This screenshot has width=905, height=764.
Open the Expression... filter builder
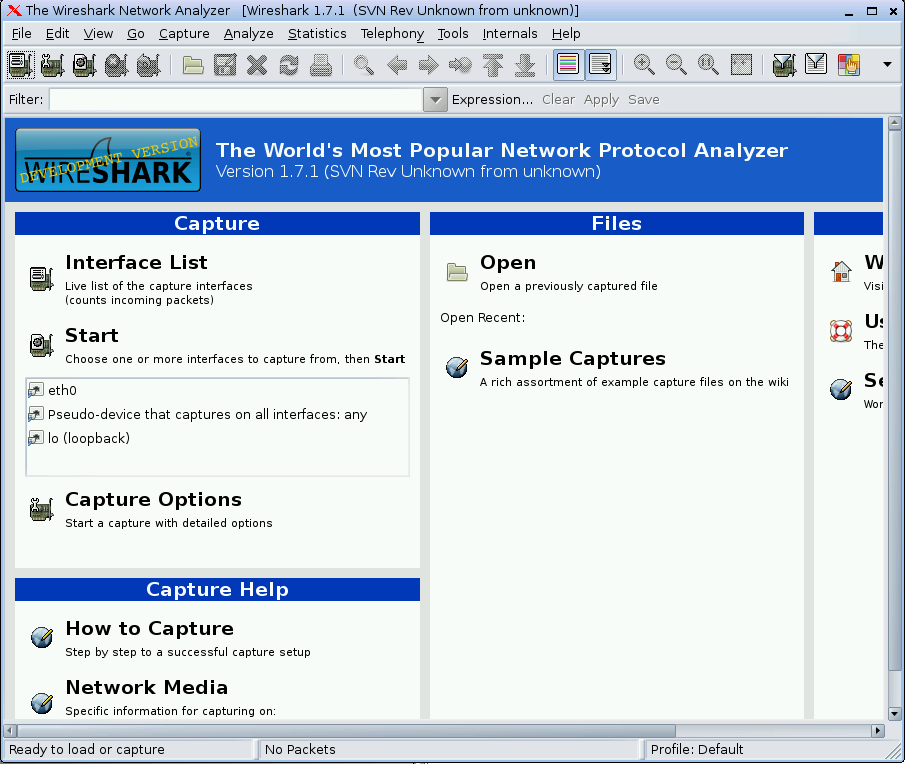tap(492, 100)
